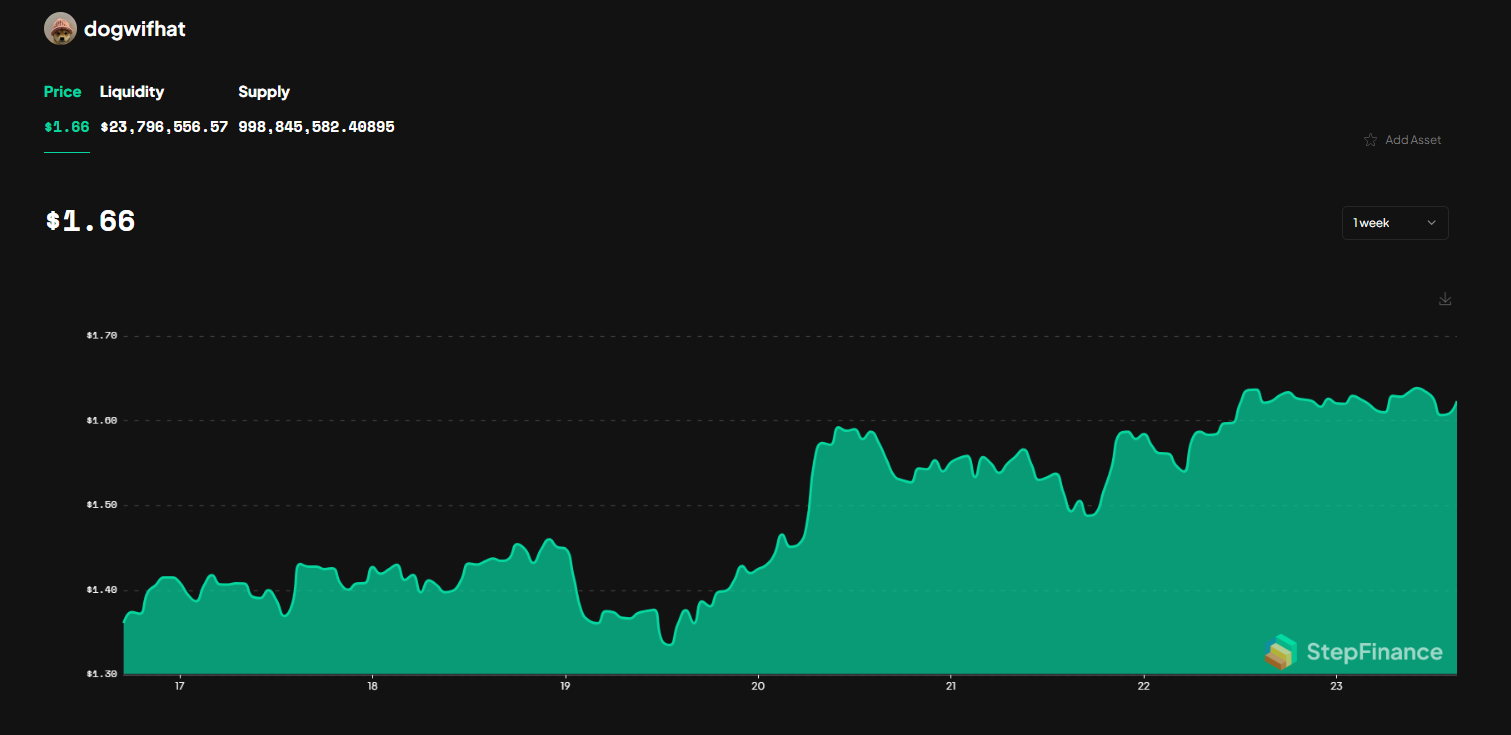This screenshot has height=735, width=1511.
Task: Open the 1 week timeframe dropdown
Action: [x=1395, y=222]
